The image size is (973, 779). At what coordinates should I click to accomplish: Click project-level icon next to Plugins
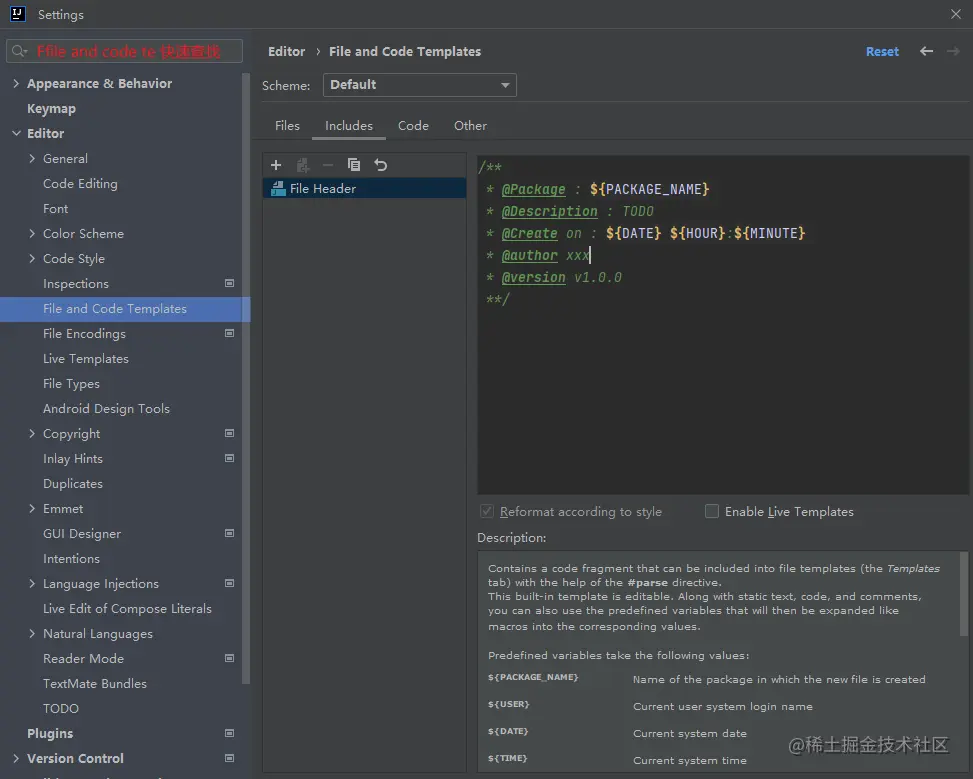coord(230,733)
